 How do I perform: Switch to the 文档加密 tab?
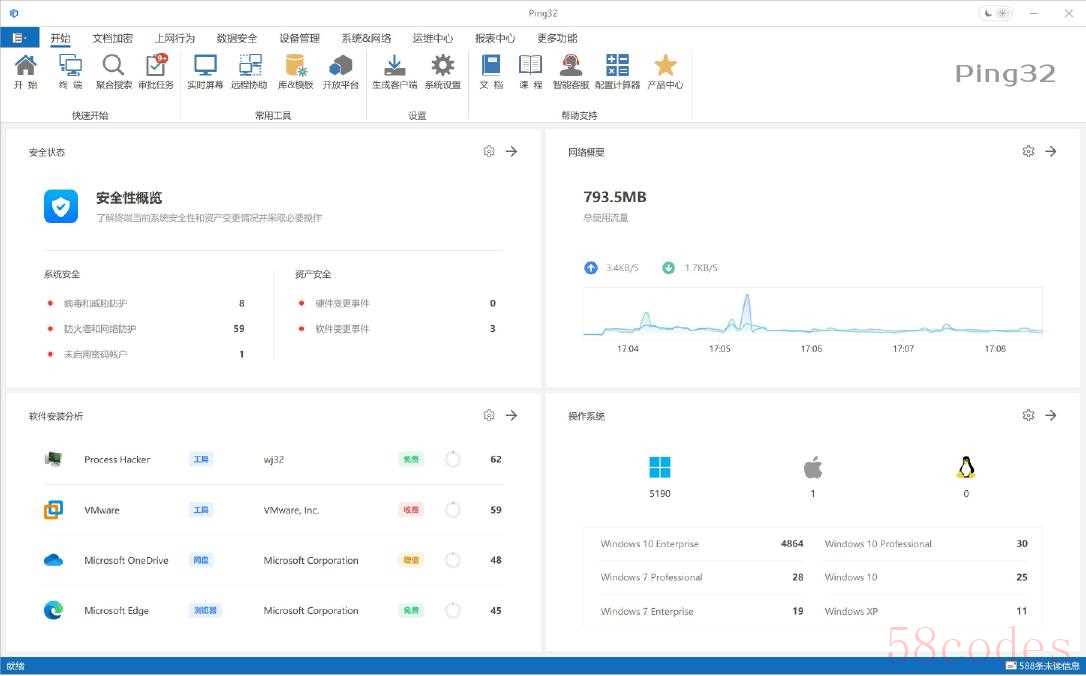coord(112,38)
